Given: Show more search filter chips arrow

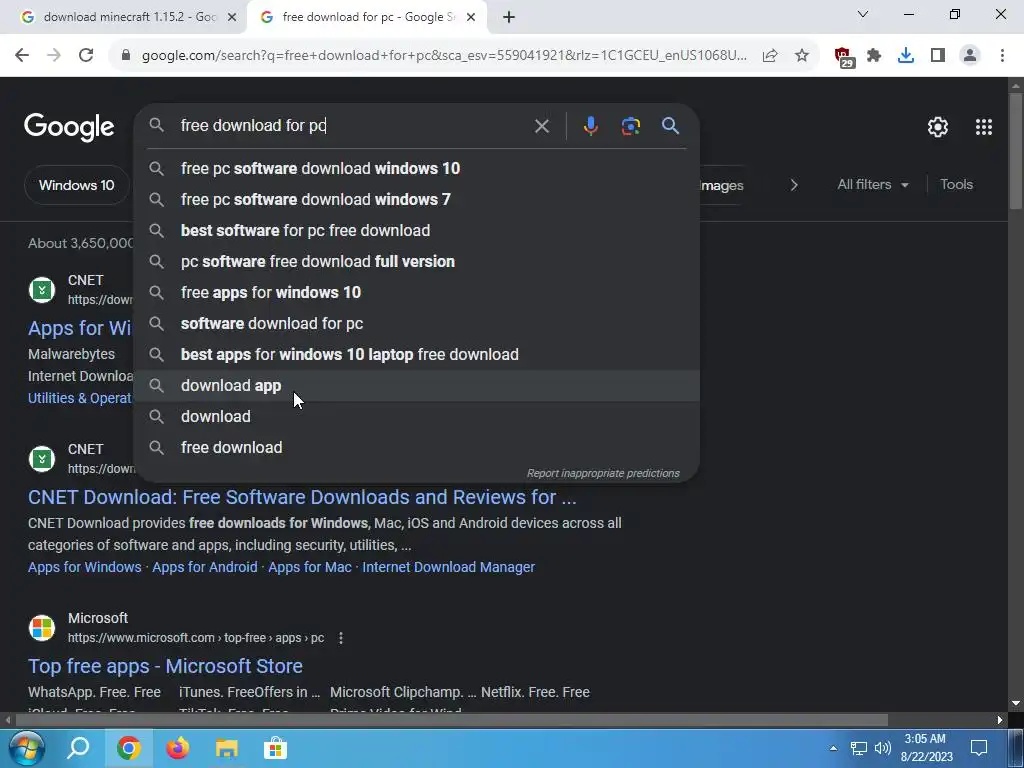Looking at the screenshot, I should [x=794, y=185].
